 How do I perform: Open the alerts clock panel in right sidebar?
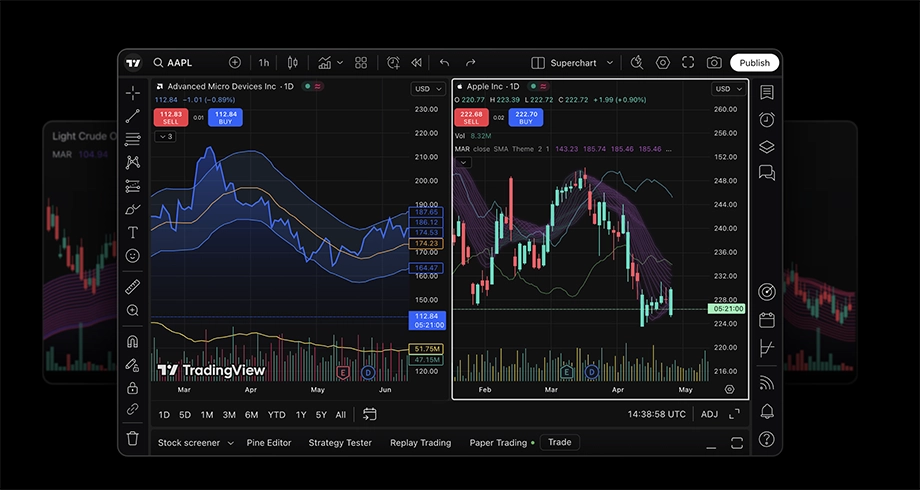pyautogui.click(x=767, y=120)
